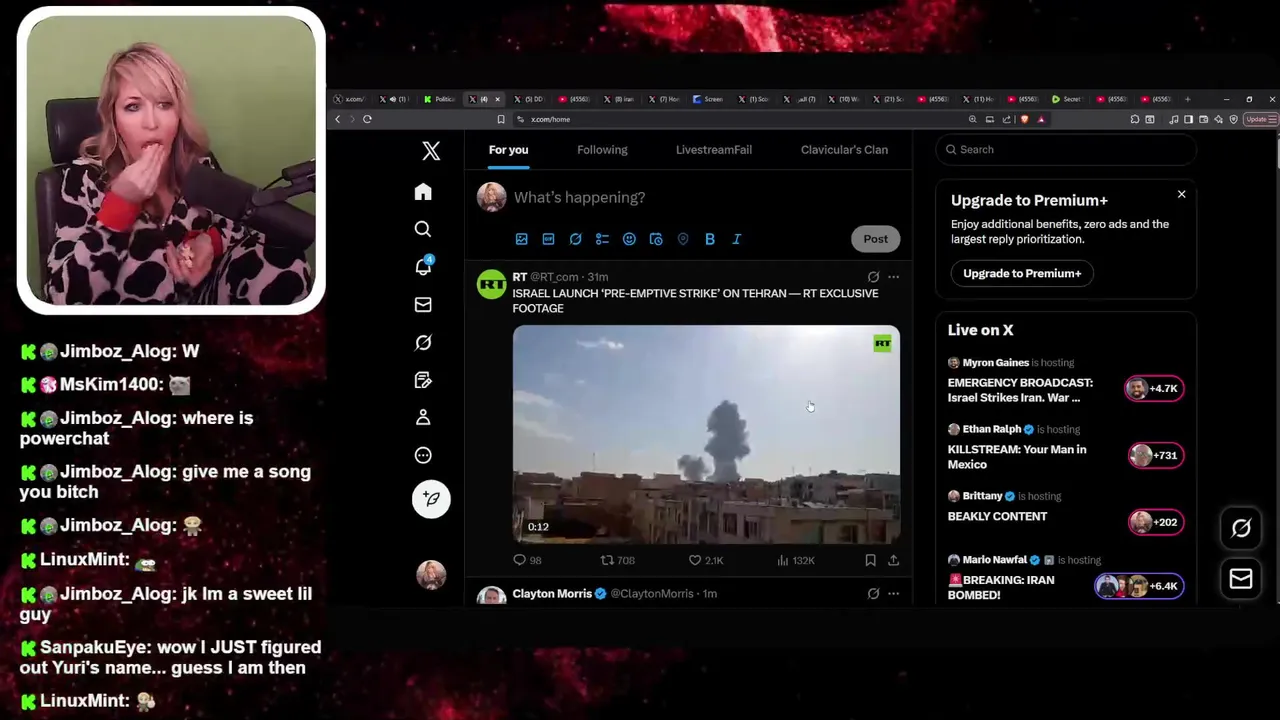Click the Post button
The image size is (1280, 720).
pyautogui.click(x=875, y=239)
